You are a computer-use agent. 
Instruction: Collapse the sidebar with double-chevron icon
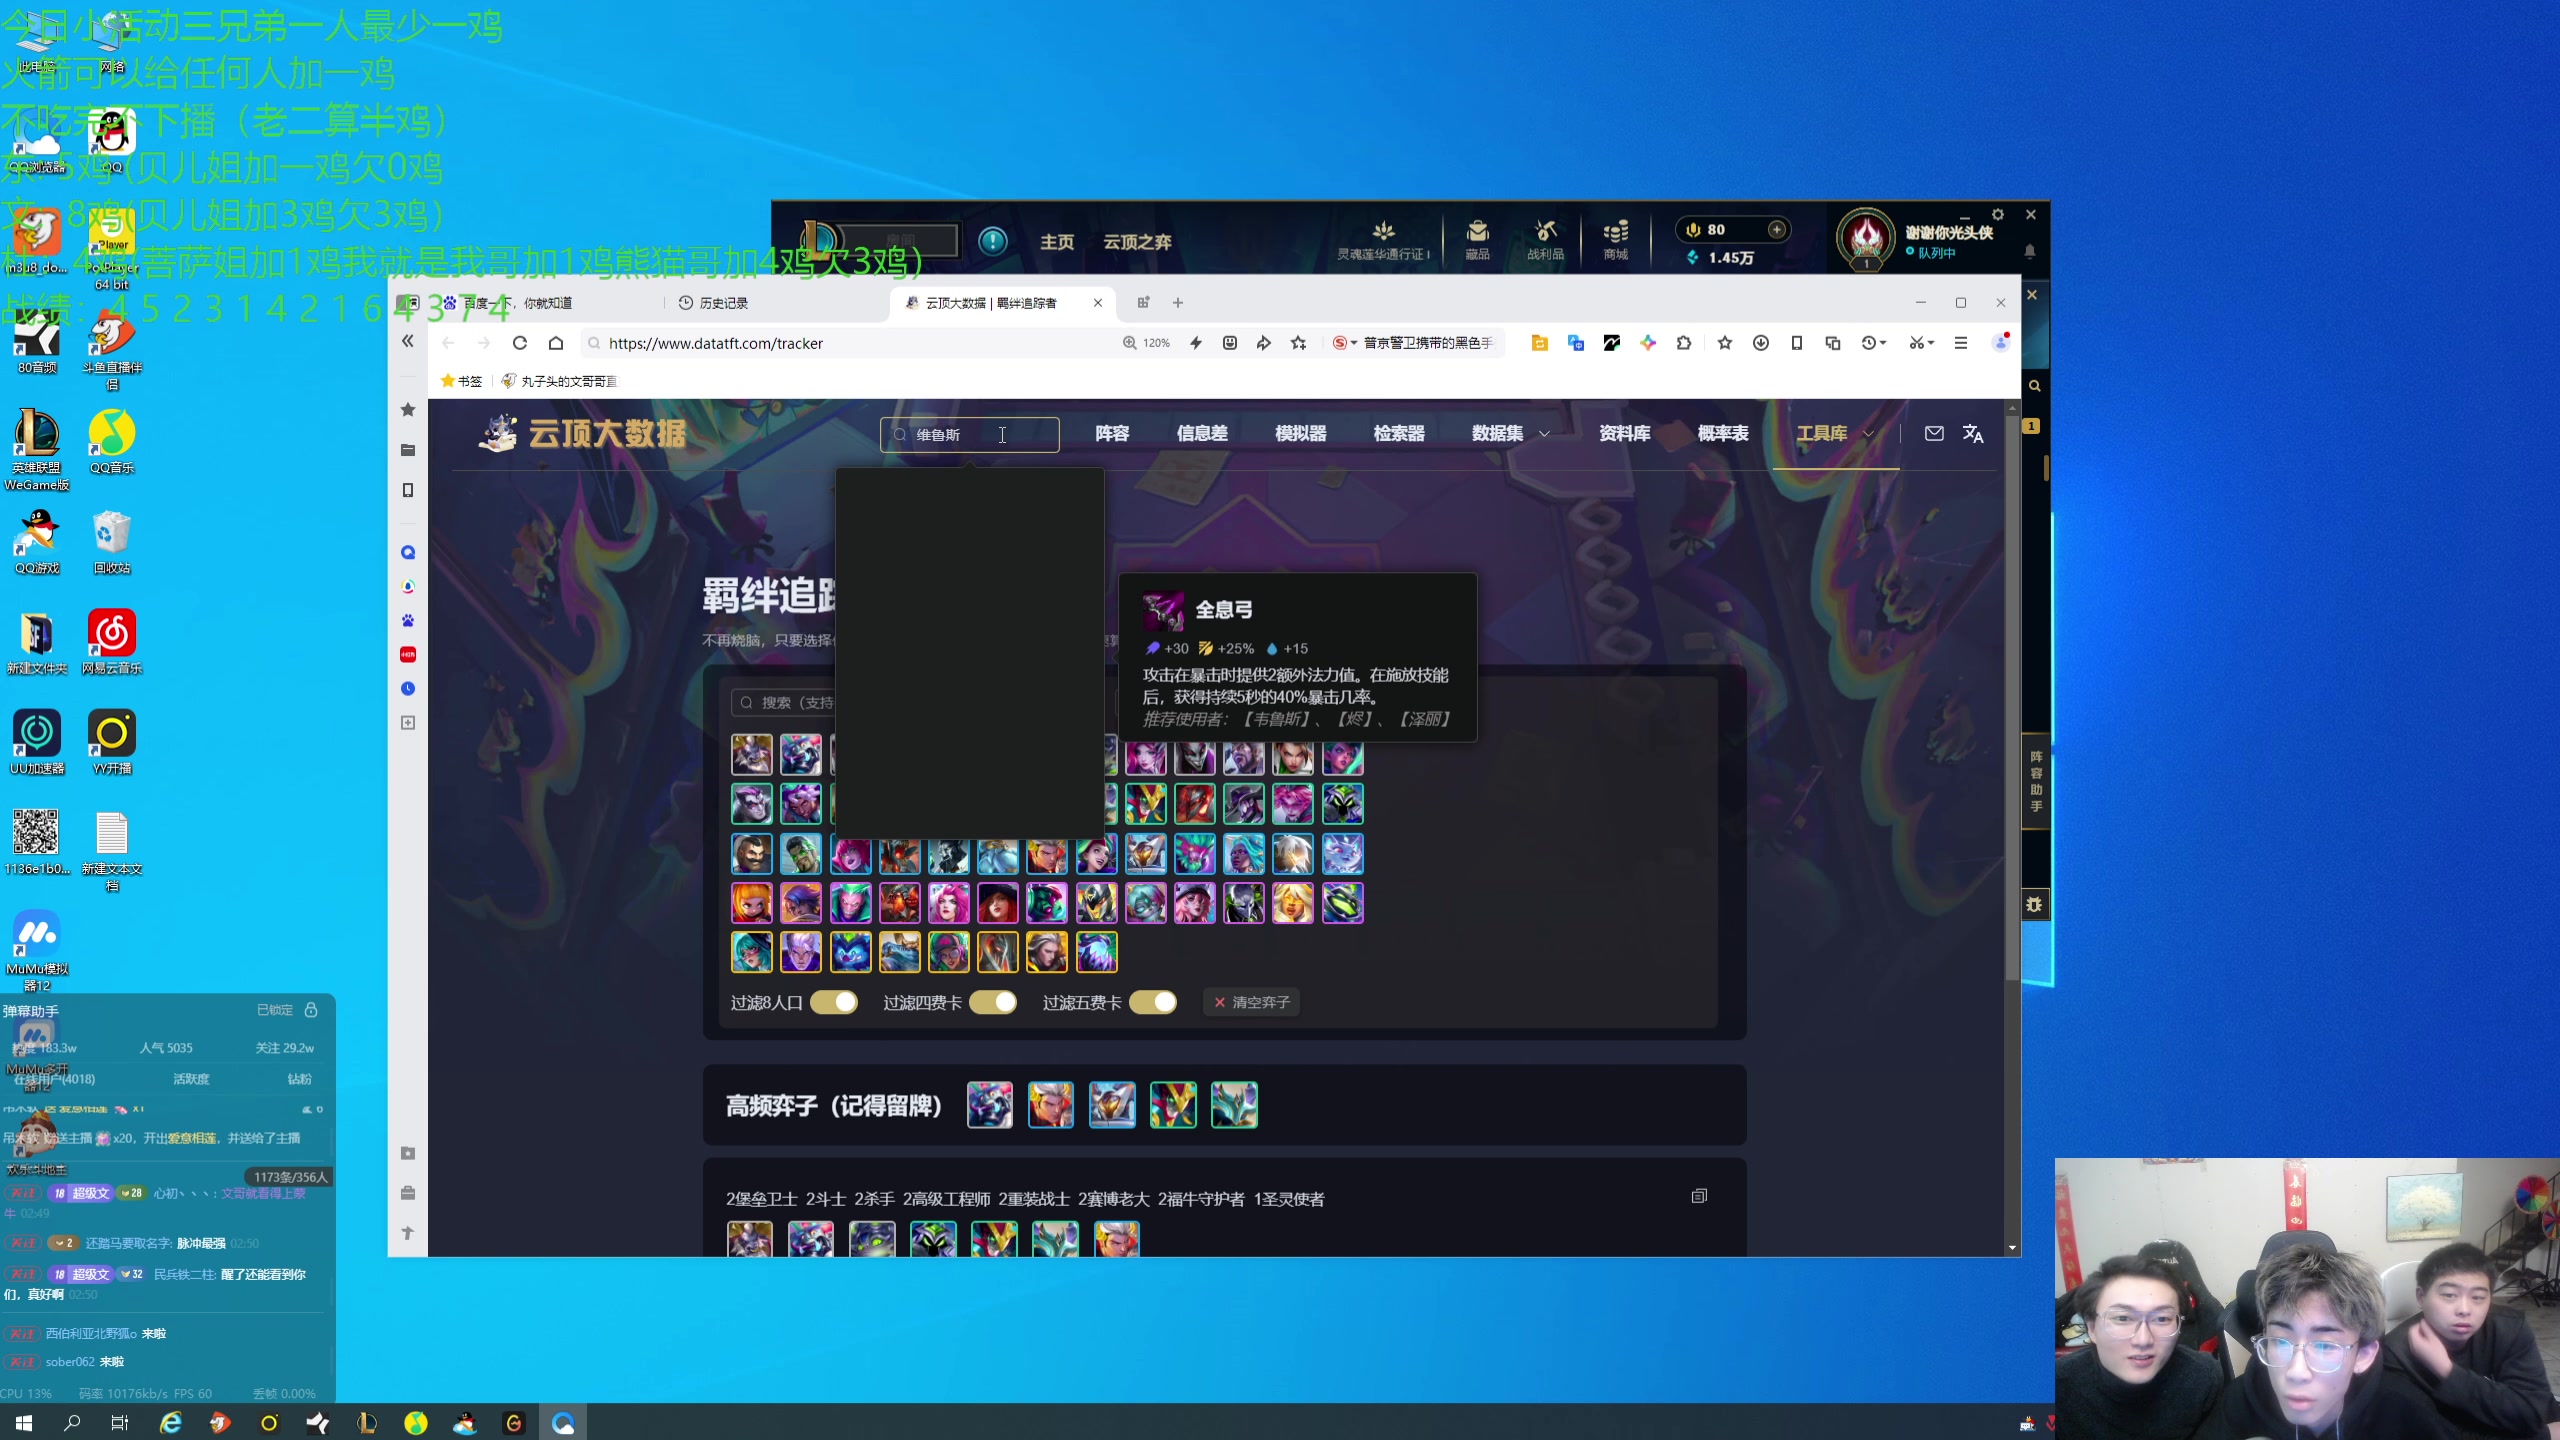(407, 341)
